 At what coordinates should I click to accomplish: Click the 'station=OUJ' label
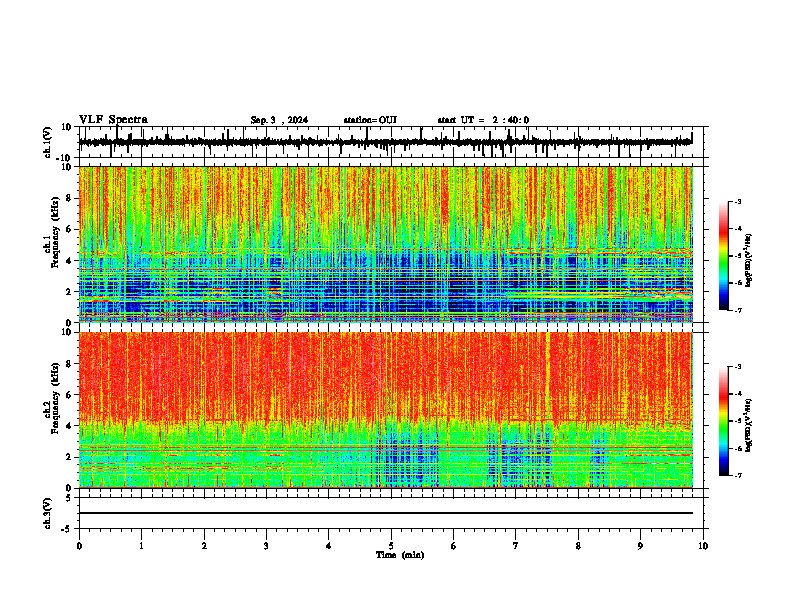tap(370, 120)
